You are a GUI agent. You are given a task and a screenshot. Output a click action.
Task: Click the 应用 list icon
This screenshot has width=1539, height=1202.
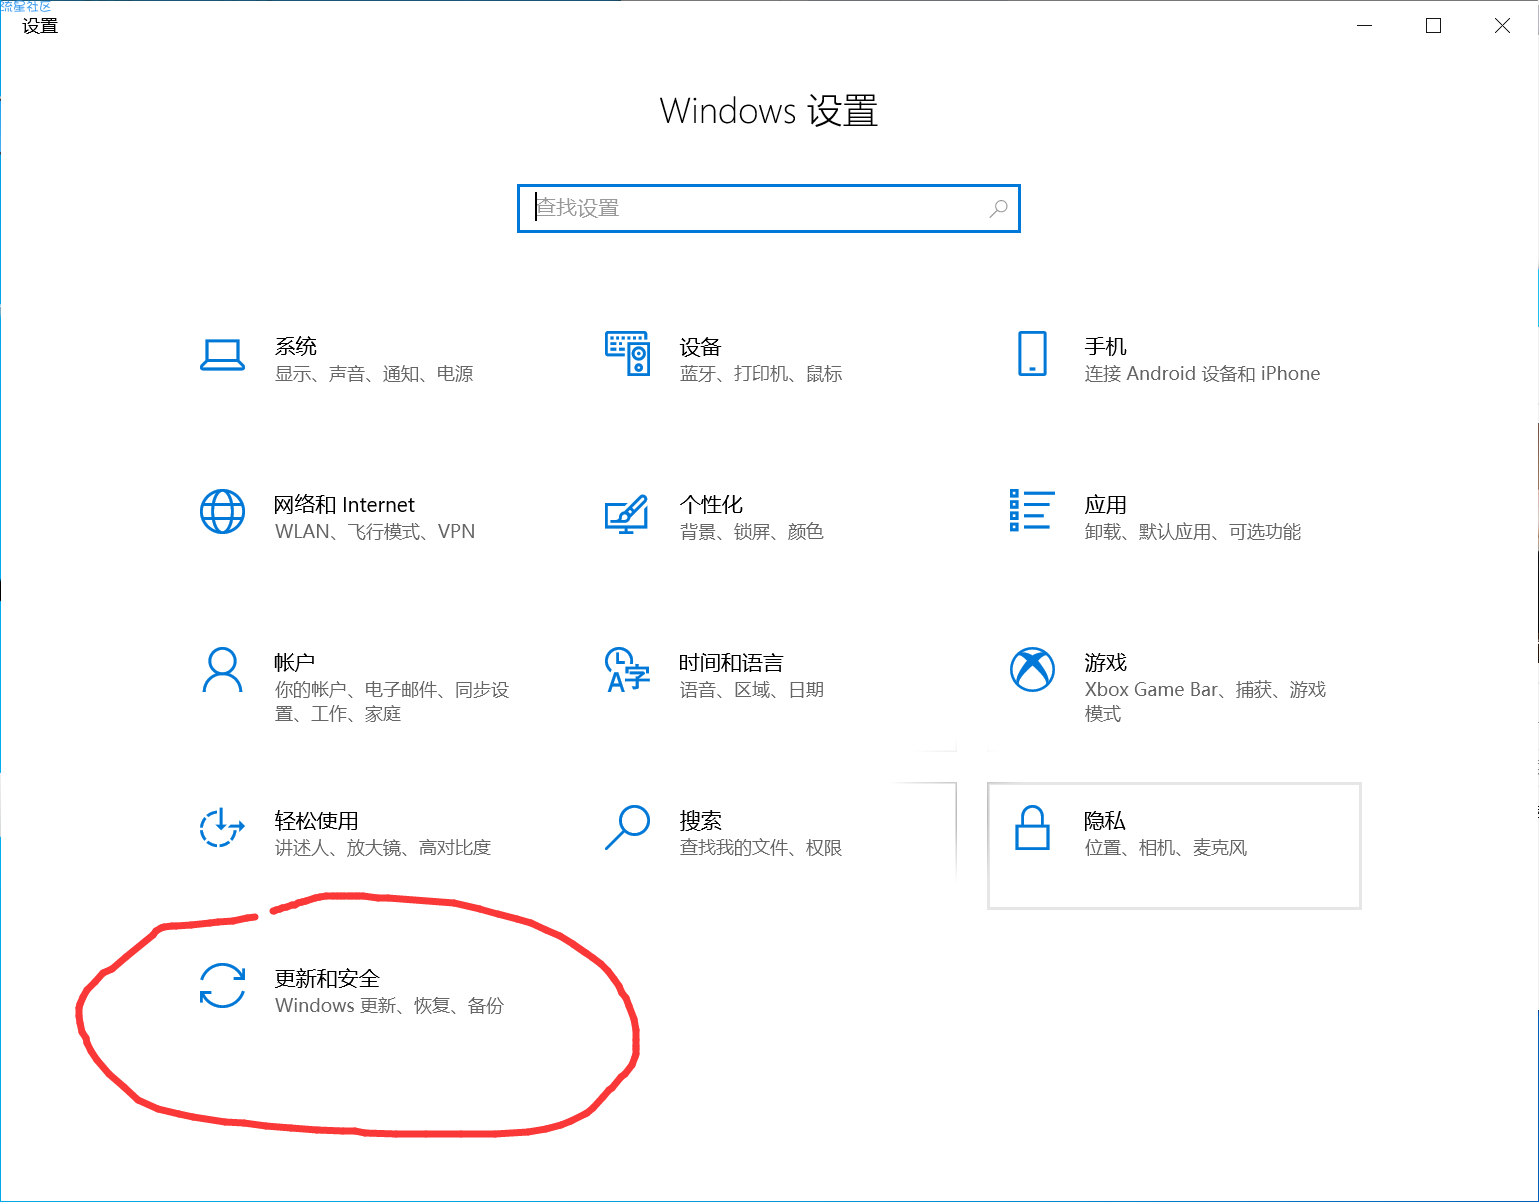point(1032,510)
